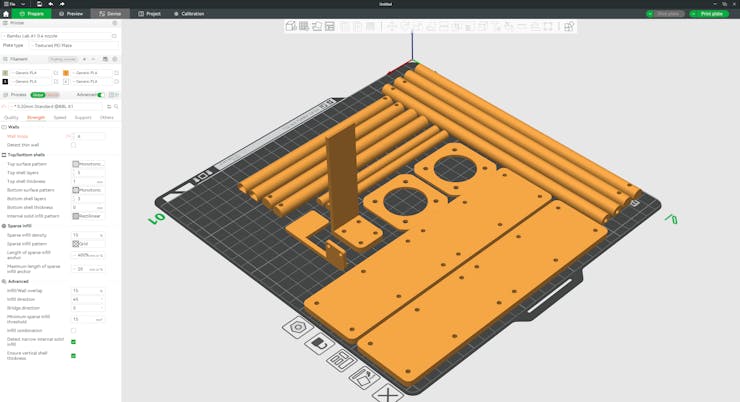Toggle the Advanced mode switch
This screenshot has width=740, height=402.
pyautogui.click(x=100, y=95)
